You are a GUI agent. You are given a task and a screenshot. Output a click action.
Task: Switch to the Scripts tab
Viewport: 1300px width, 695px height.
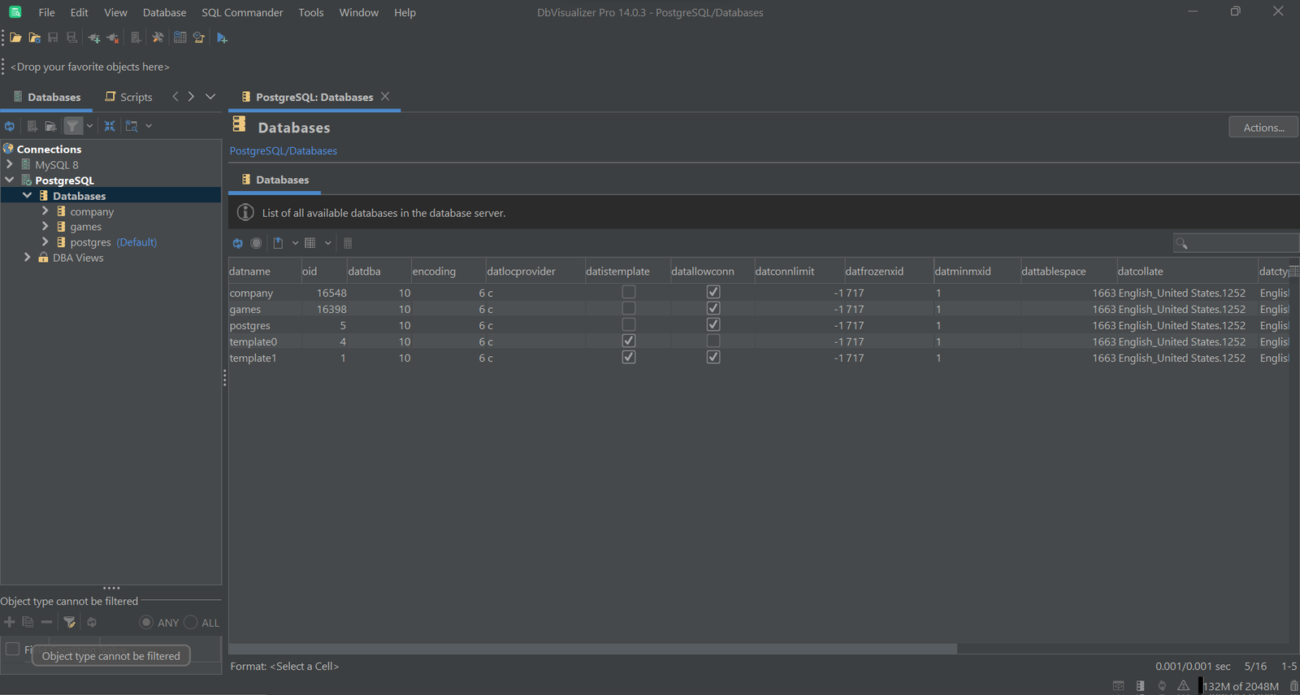tap(128, 96)
